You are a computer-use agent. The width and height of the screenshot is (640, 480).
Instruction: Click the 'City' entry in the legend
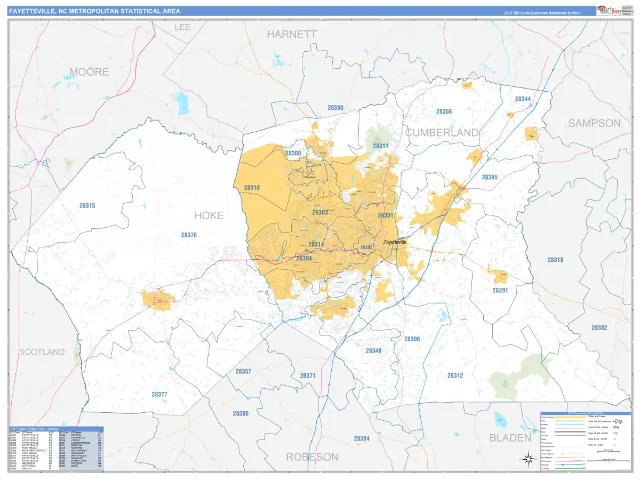pos(618,421)
